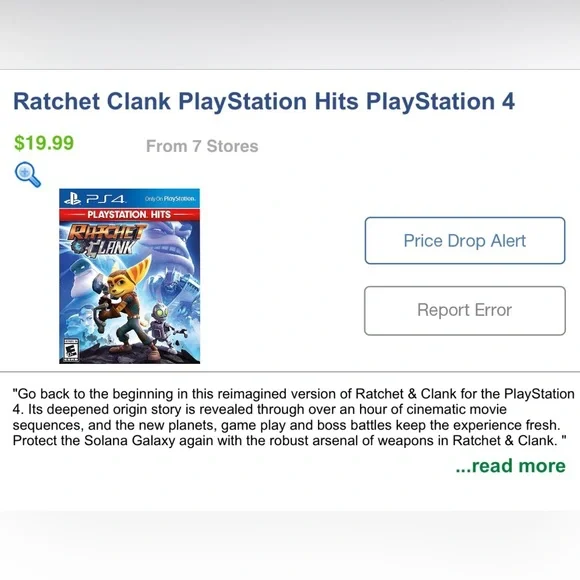This screenshot has width=580, height=580.
Task: Set a Price Drop Alert
Action: click(x=465, y=240)
